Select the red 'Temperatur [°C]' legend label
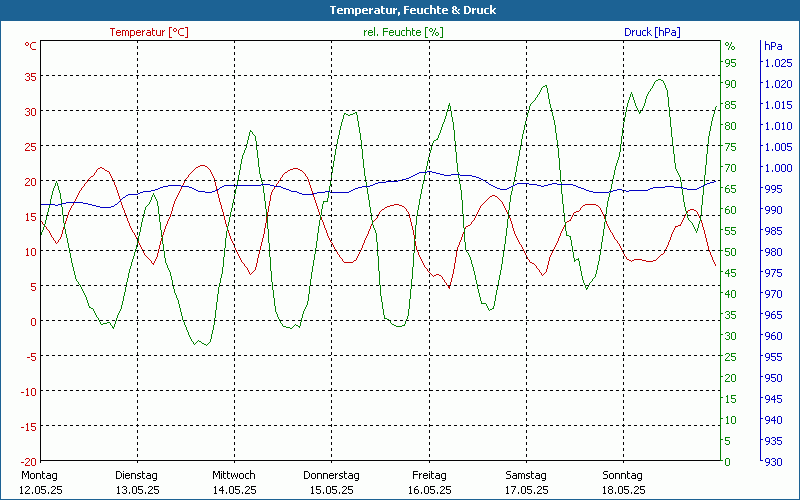800x500 pixels. click(x=149, y=32)
